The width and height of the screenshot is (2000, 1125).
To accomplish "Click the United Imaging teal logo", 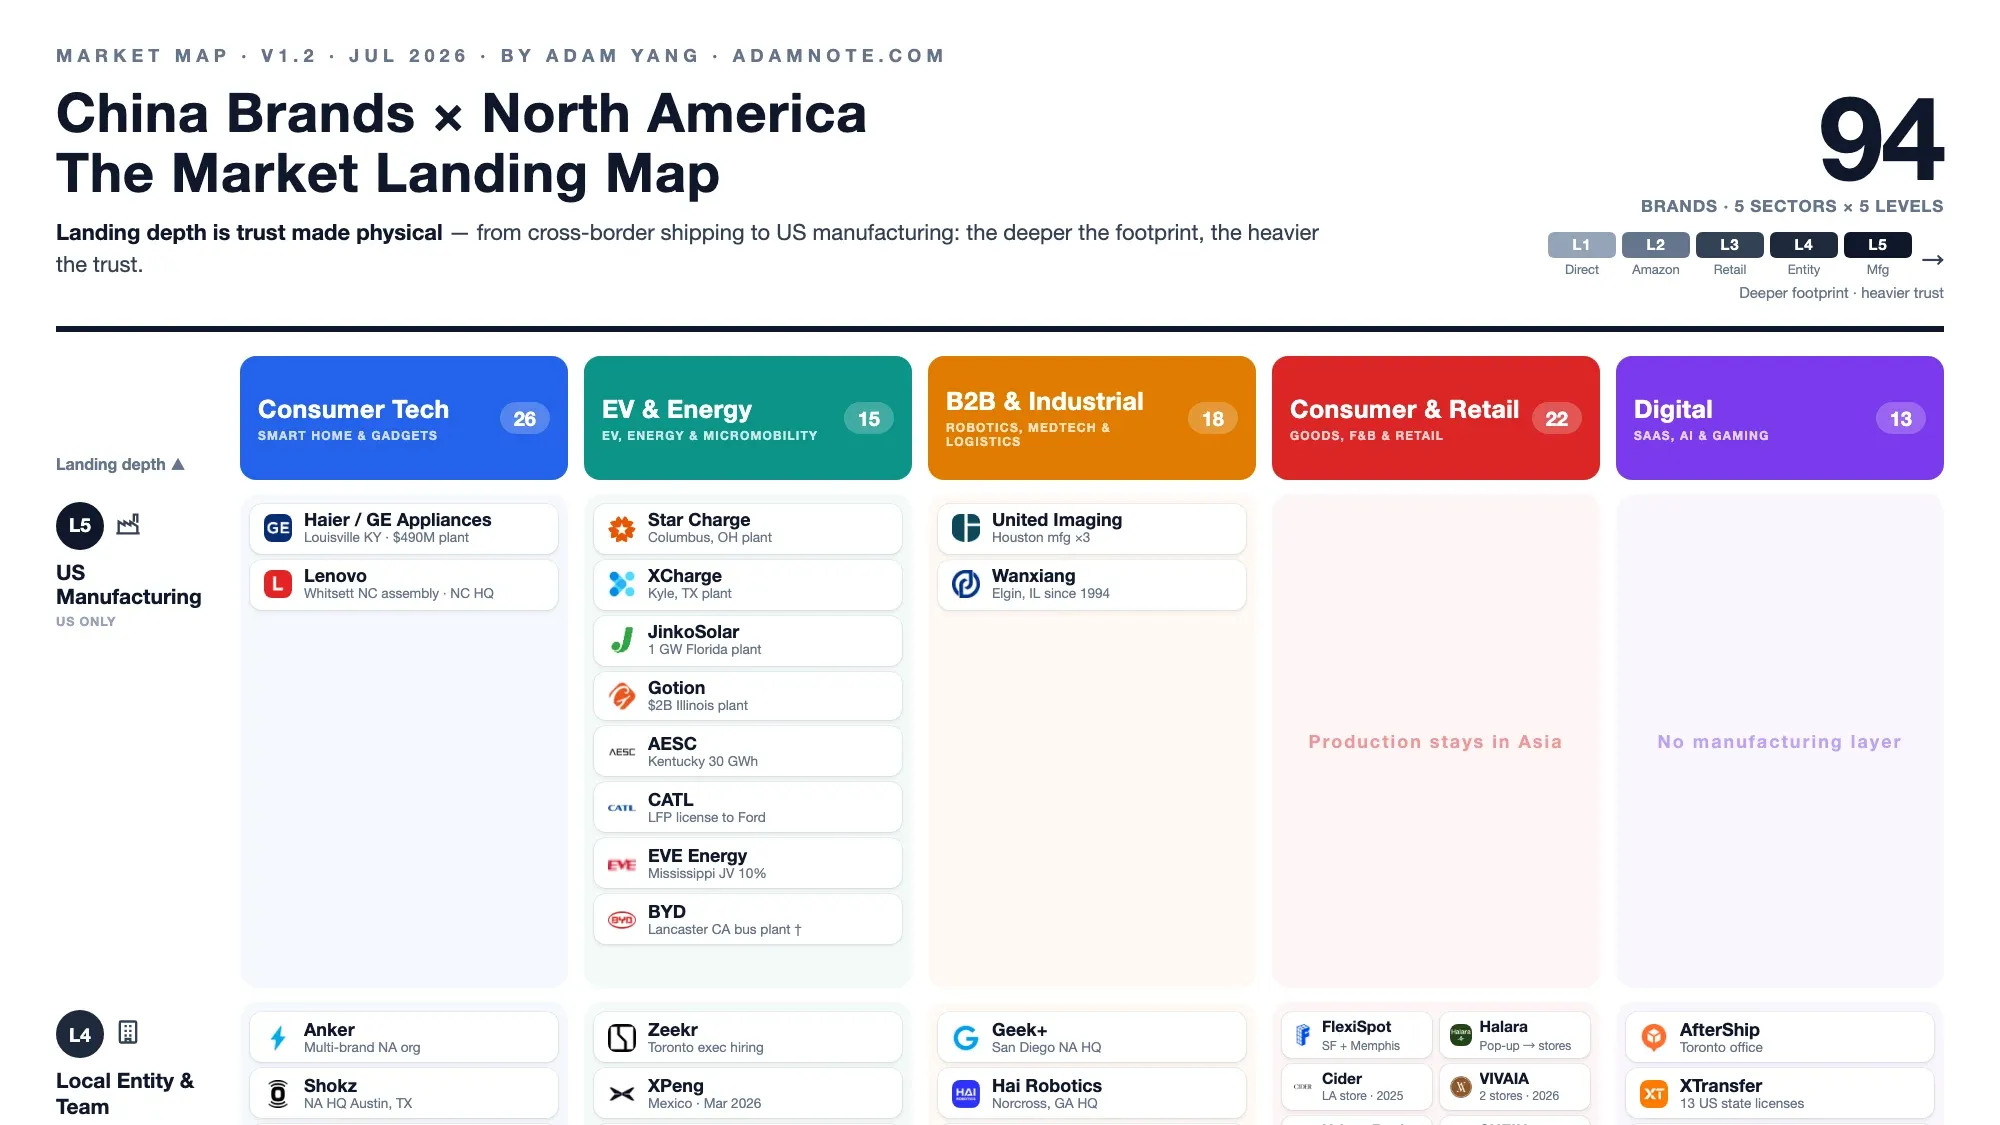I will [966, 528].
